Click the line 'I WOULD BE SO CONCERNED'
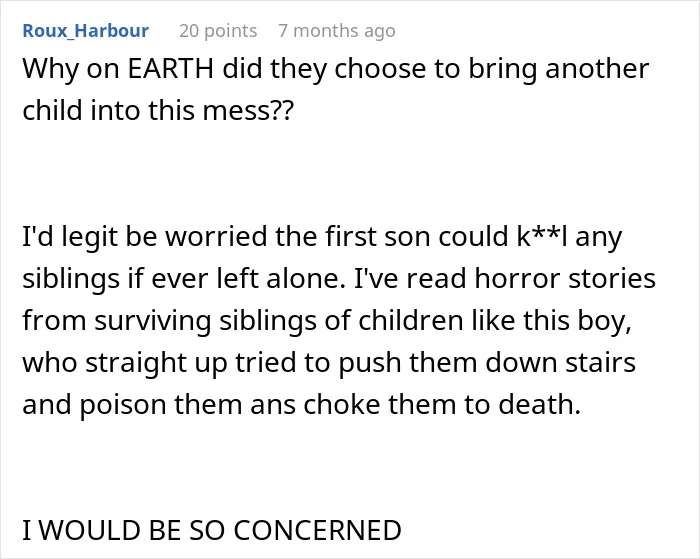700x559 pixels. coord(212,530)
